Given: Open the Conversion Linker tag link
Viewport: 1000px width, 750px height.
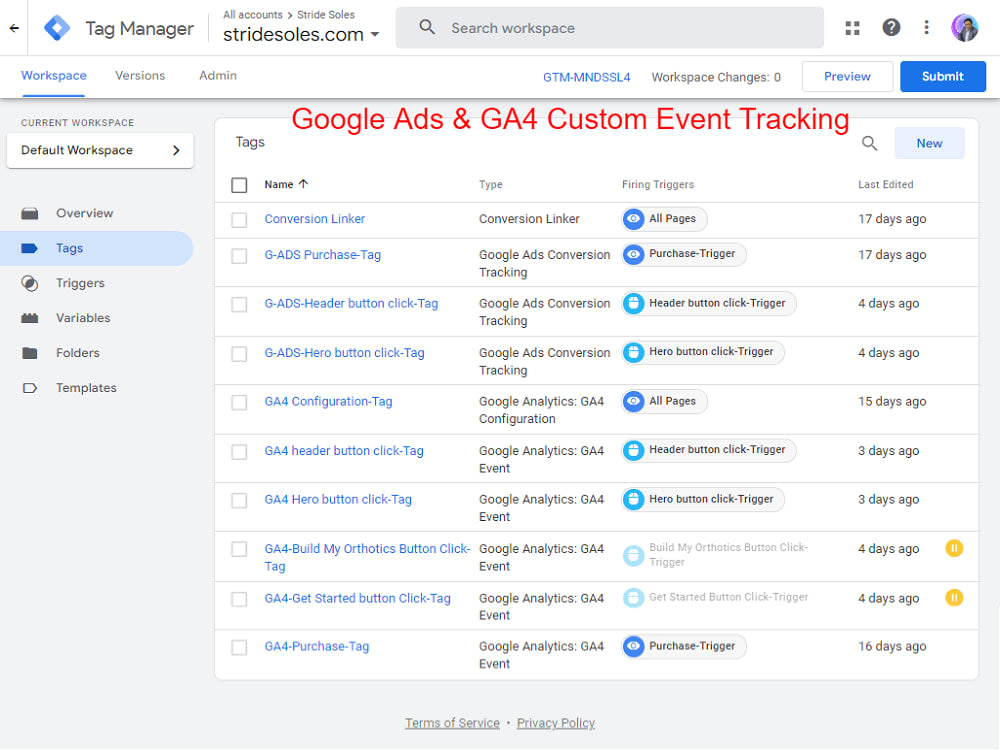Looking at the screenshot, I should 314,219.
